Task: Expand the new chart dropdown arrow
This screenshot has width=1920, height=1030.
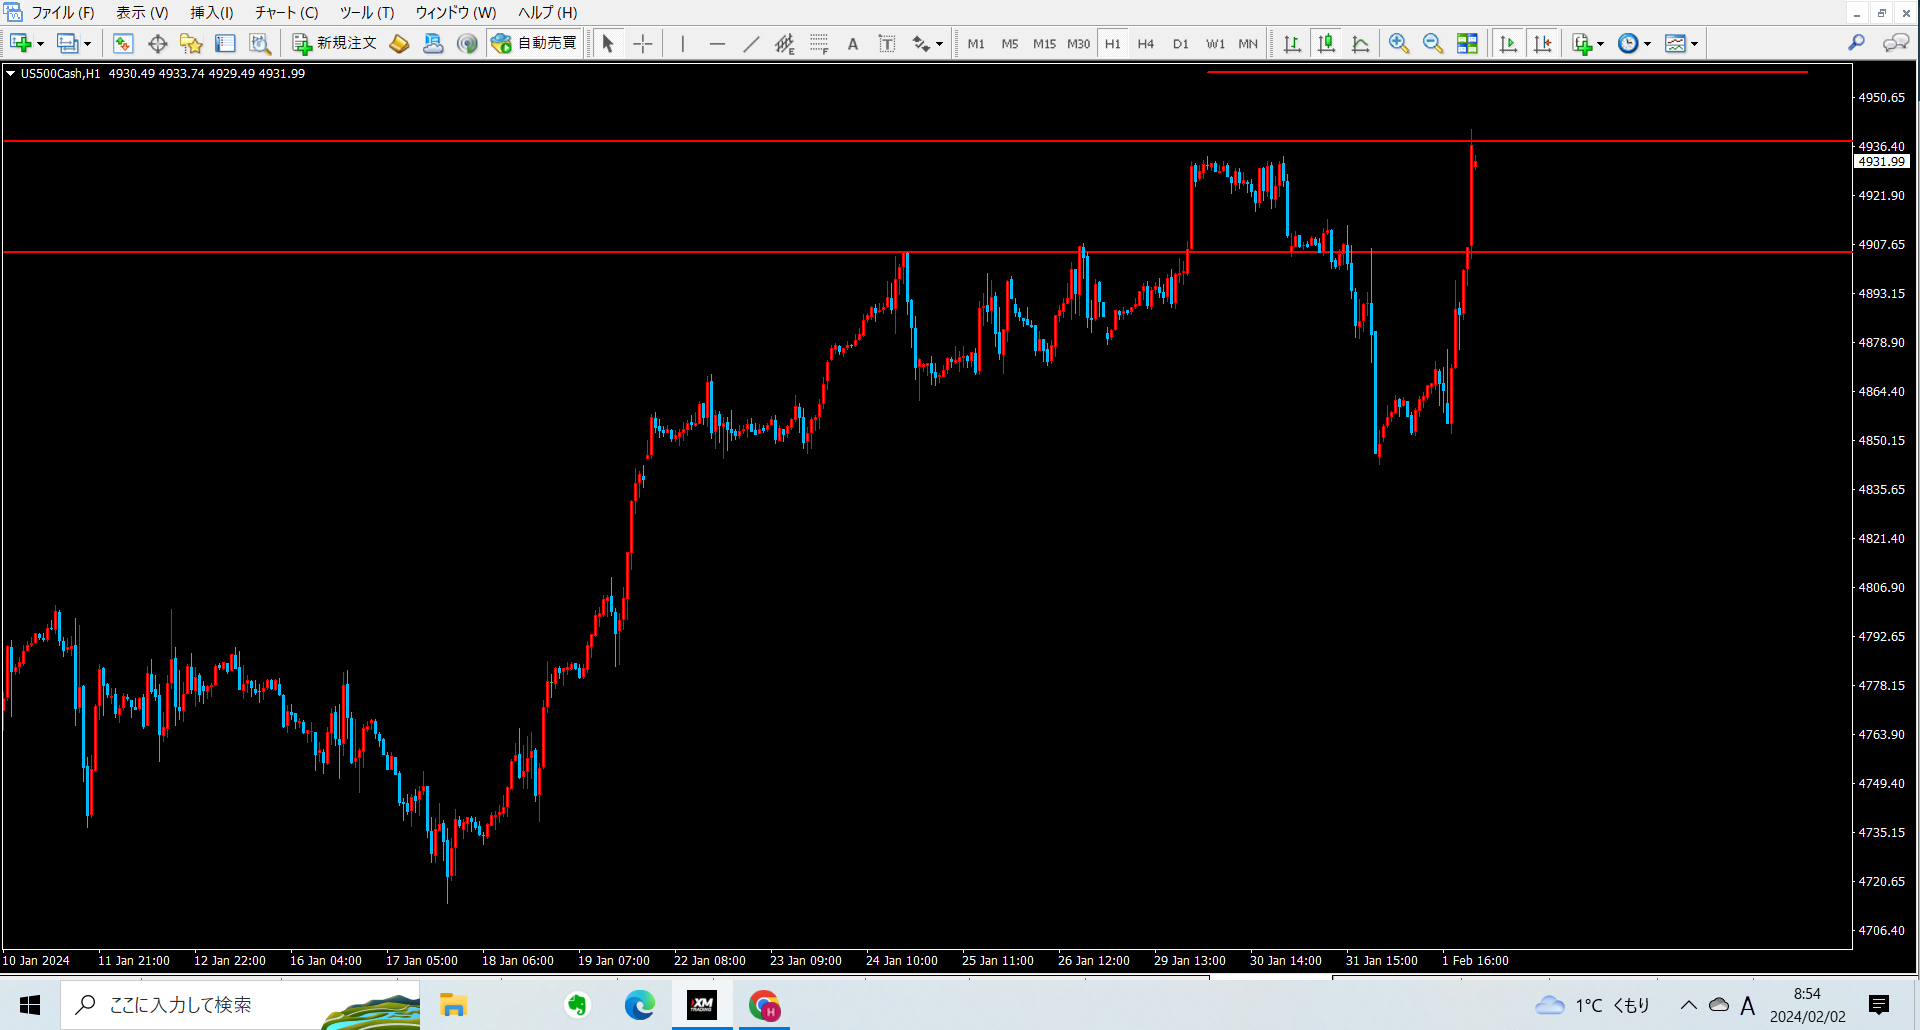Action: tap(40, 44)
